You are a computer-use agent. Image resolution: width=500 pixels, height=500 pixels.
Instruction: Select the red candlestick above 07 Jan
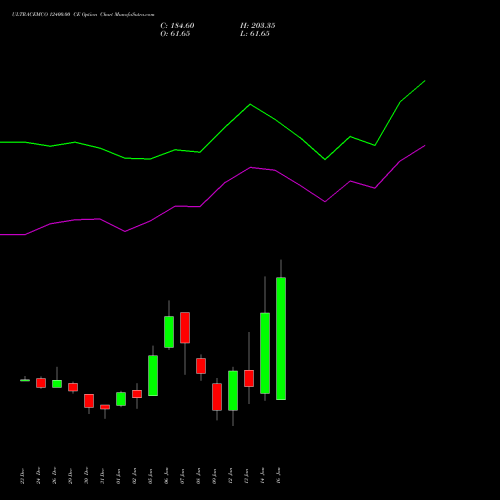click(185, 328)
